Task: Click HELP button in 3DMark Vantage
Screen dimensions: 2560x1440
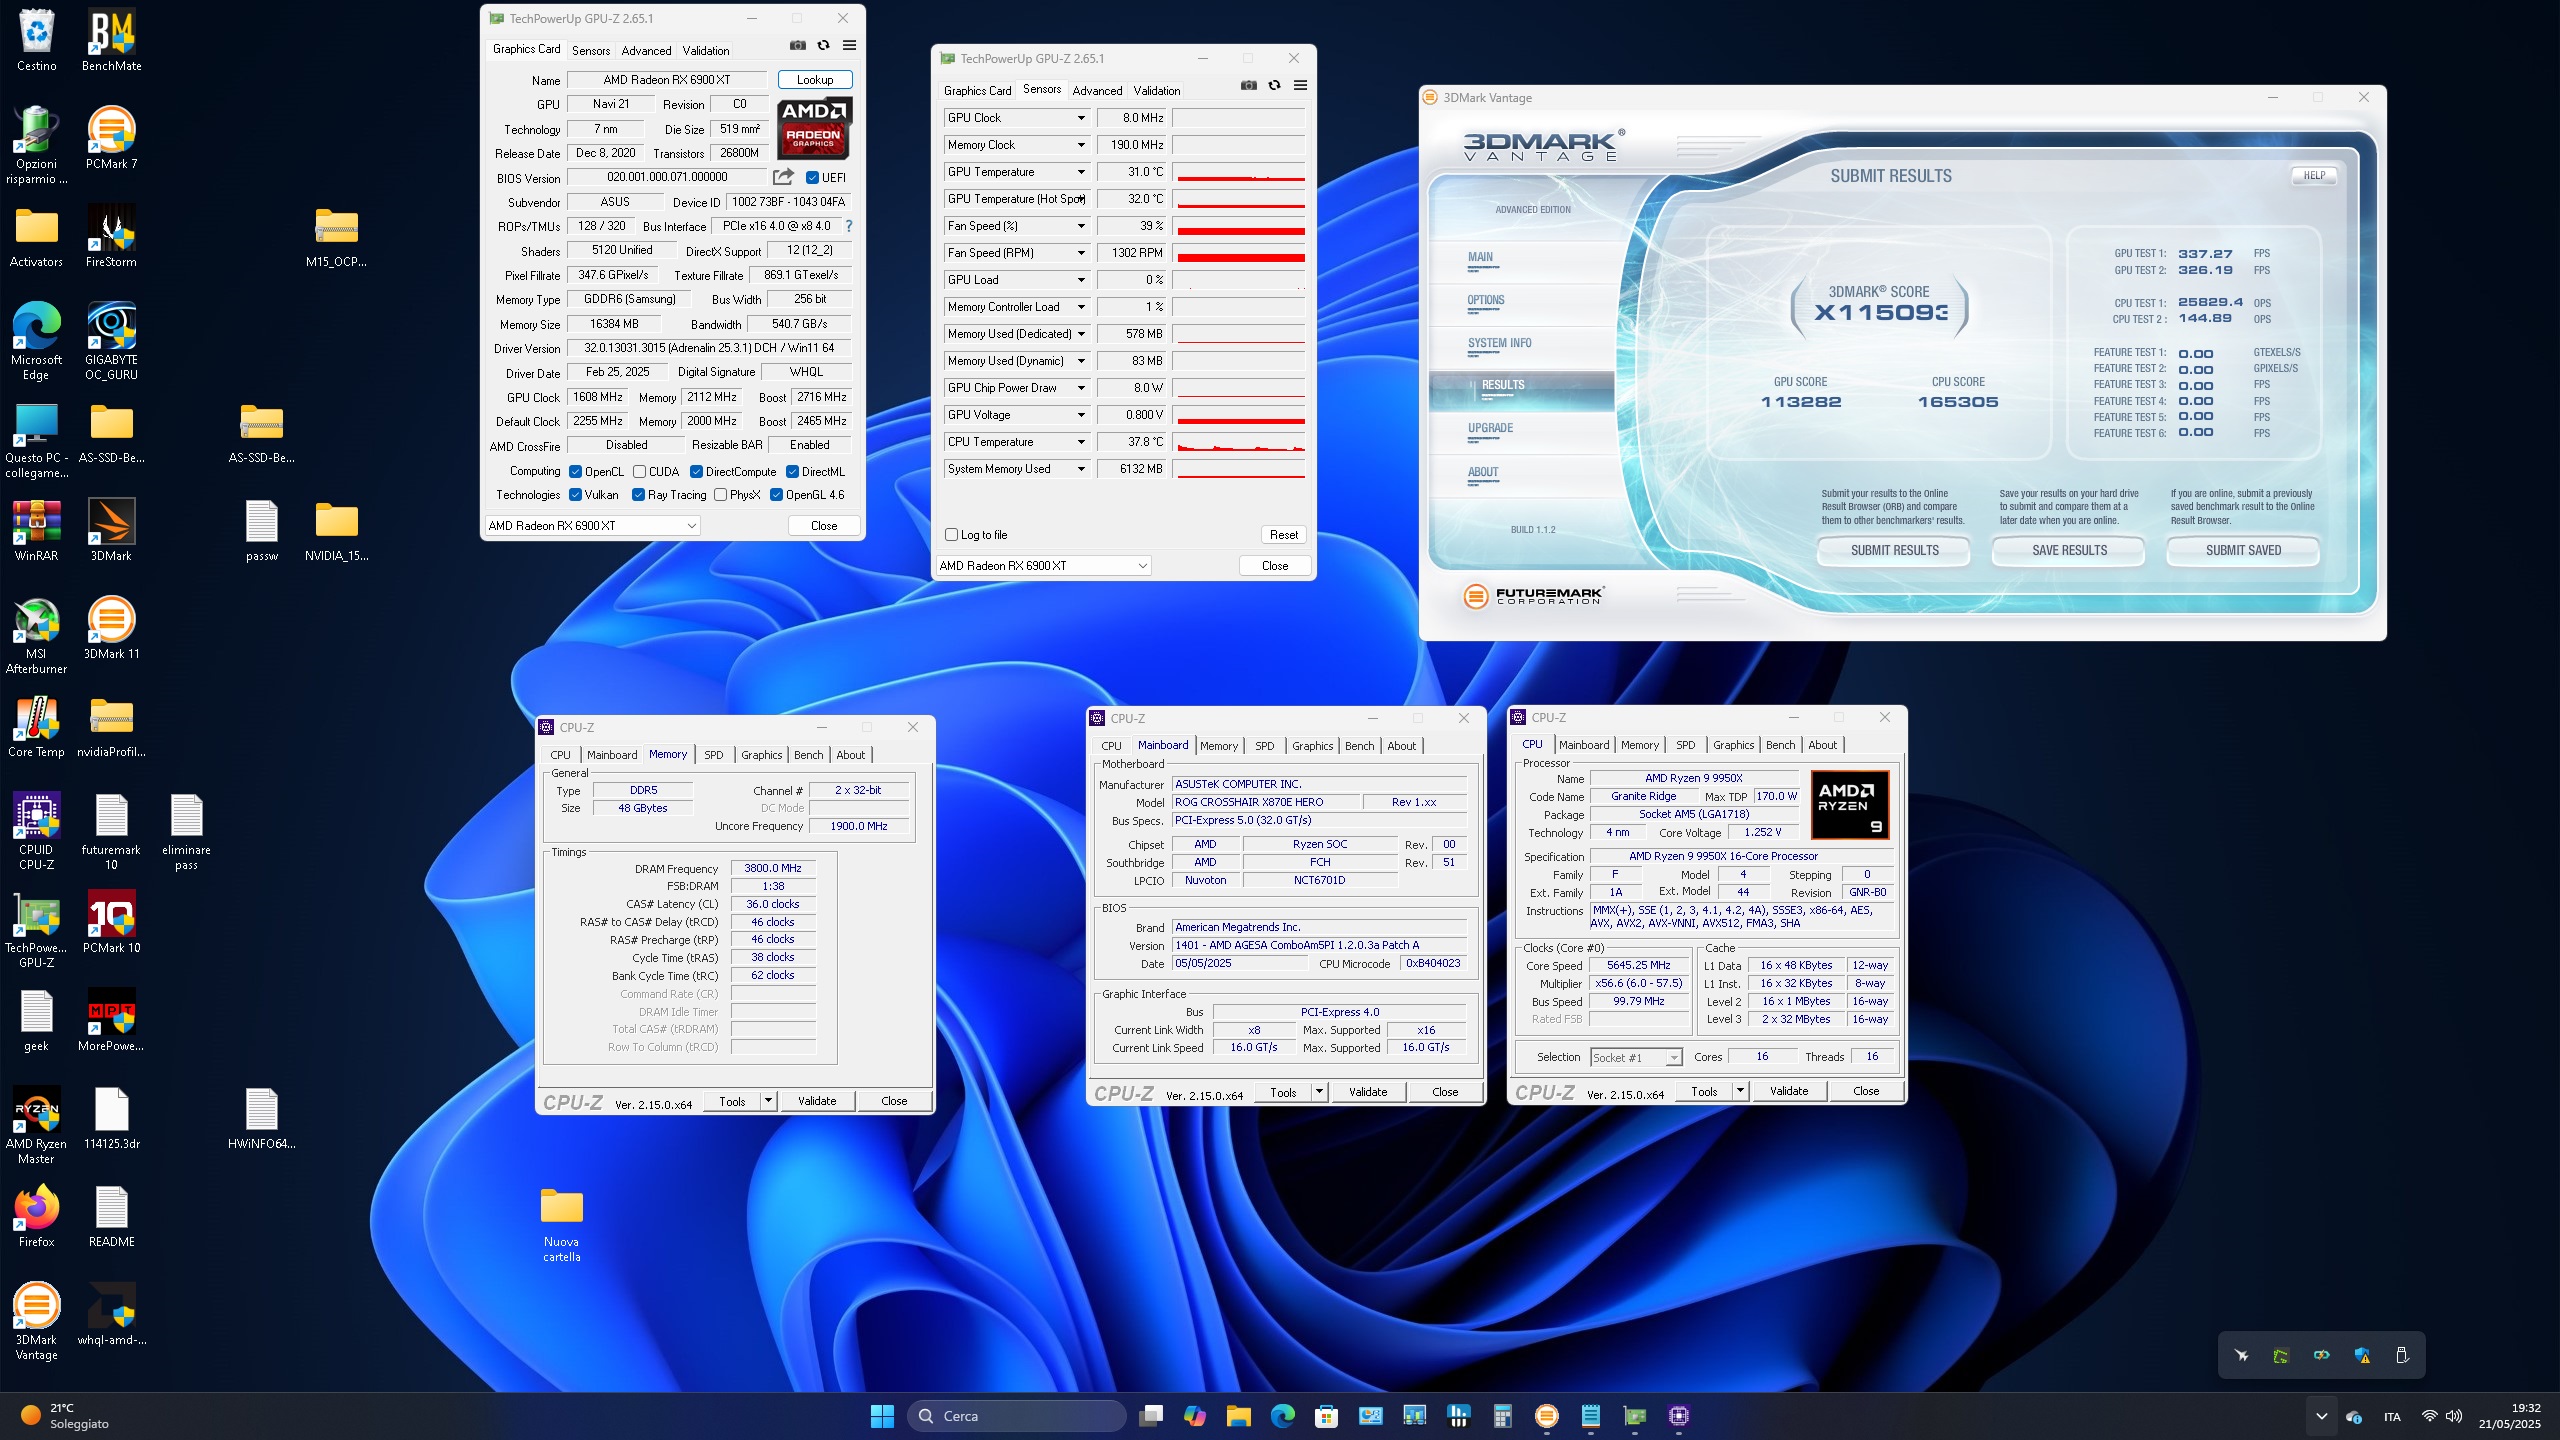Action: pos(2314,176)
